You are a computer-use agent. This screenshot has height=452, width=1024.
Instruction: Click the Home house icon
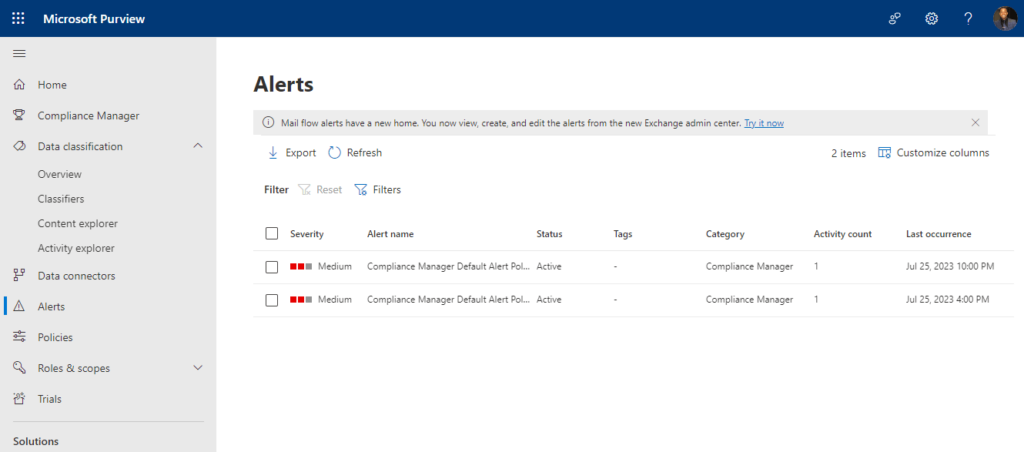coord(19,85)
